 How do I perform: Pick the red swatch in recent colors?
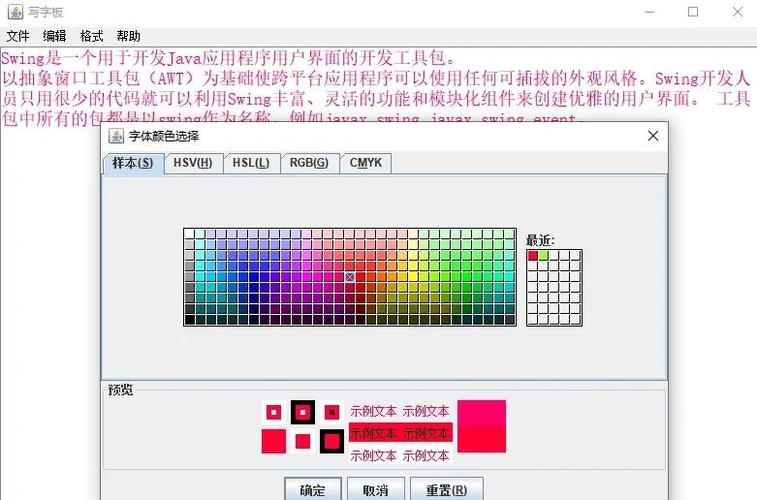[533, 255]
